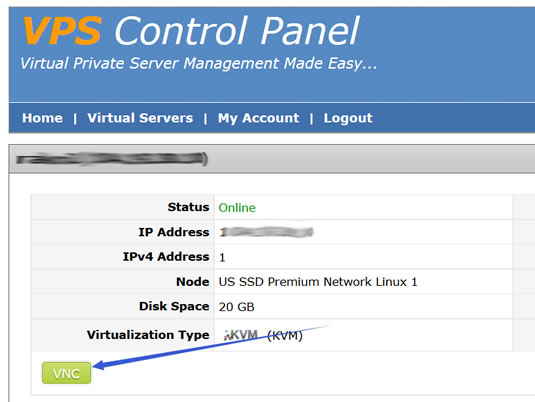Open the VNC console button
The height and width of the screenshot is (402, 535).
67,373
